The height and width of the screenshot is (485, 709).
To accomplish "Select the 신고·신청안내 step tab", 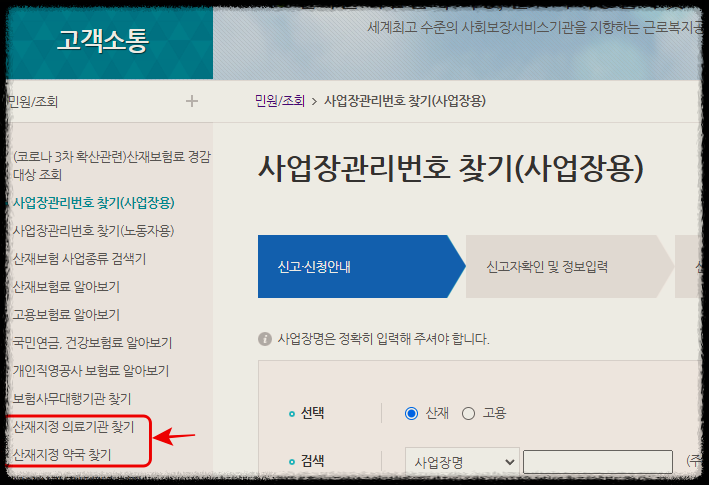I will (361, 266).
